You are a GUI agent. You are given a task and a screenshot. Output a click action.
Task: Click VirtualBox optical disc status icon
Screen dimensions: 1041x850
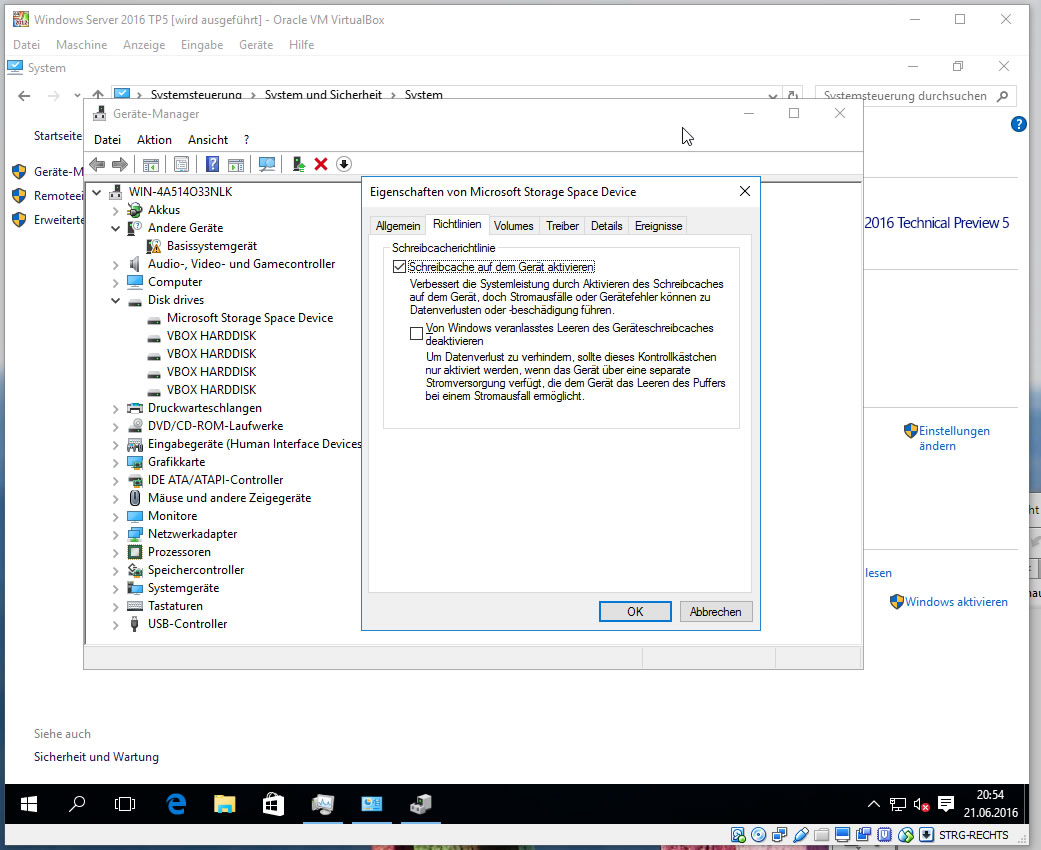pyautogui.click(x=758, y=835)
